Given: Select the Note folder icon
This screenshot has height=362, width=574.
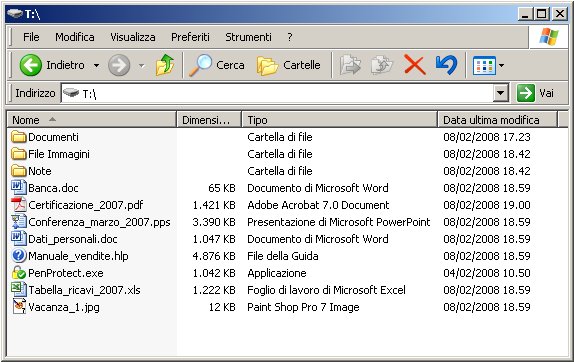Looking at the screenshot, I should tap(19, 171).
